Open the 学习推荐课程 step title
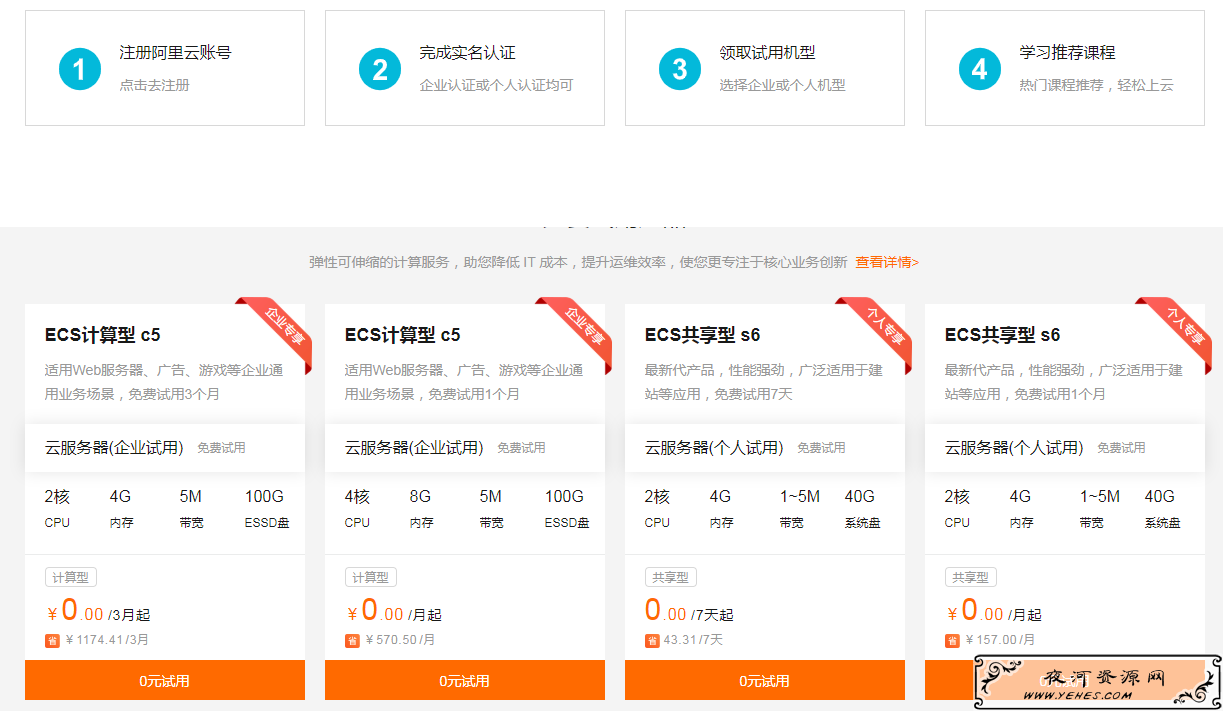The height and width of the screenshot is (711, 1223). pos(1067,53)
